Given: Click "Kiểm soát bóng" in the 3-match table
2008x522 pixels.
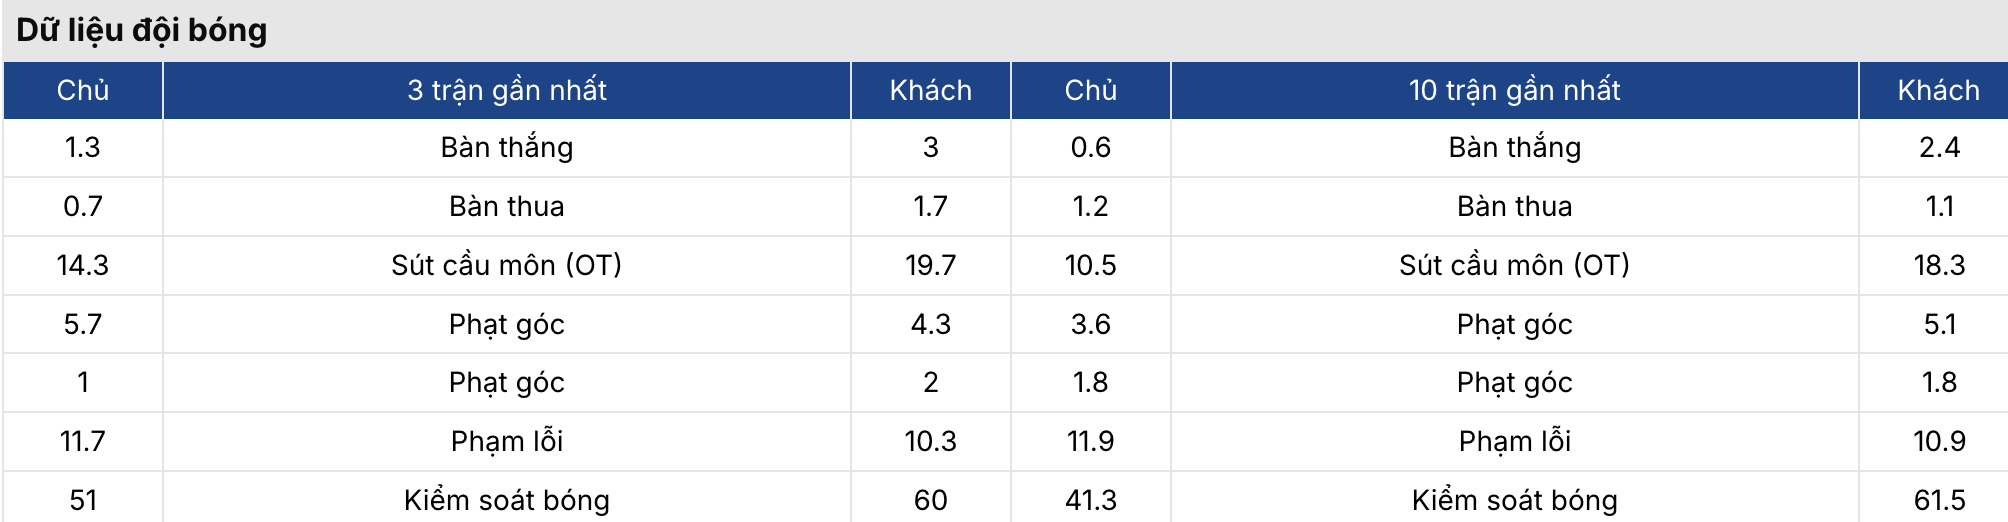Looking at the screenshot, I should pyautogui.click(x=506, y=500).
